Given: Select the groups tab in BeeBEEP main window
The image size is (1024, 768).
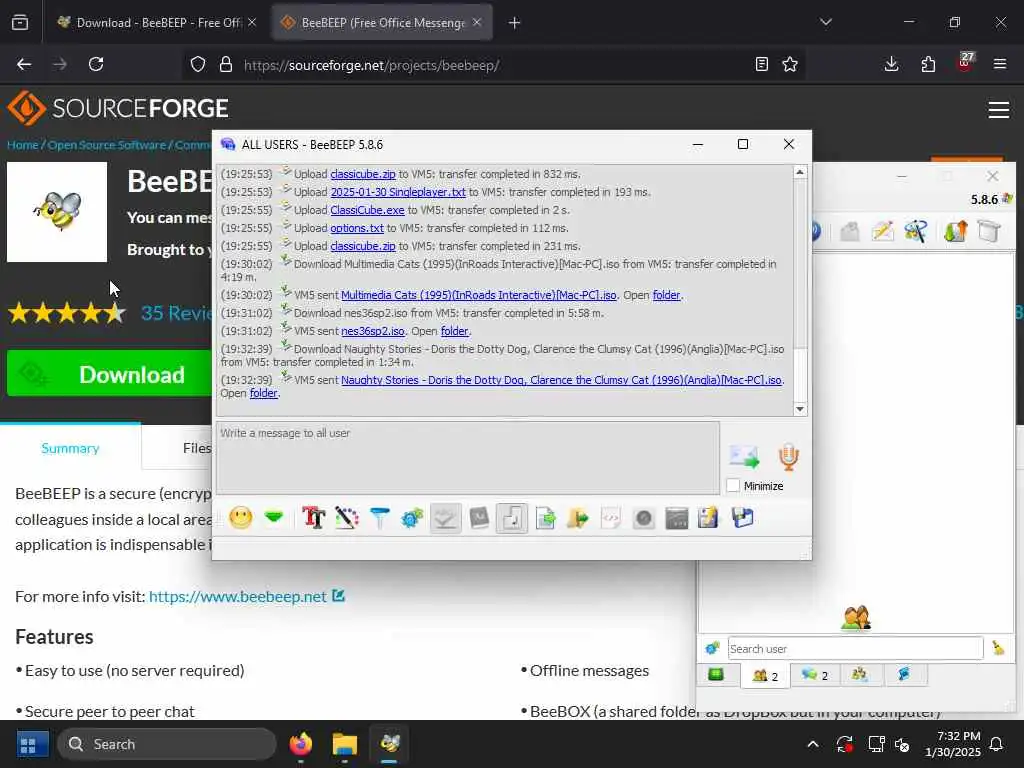Looking at the screenshot, I should (859, 675).
